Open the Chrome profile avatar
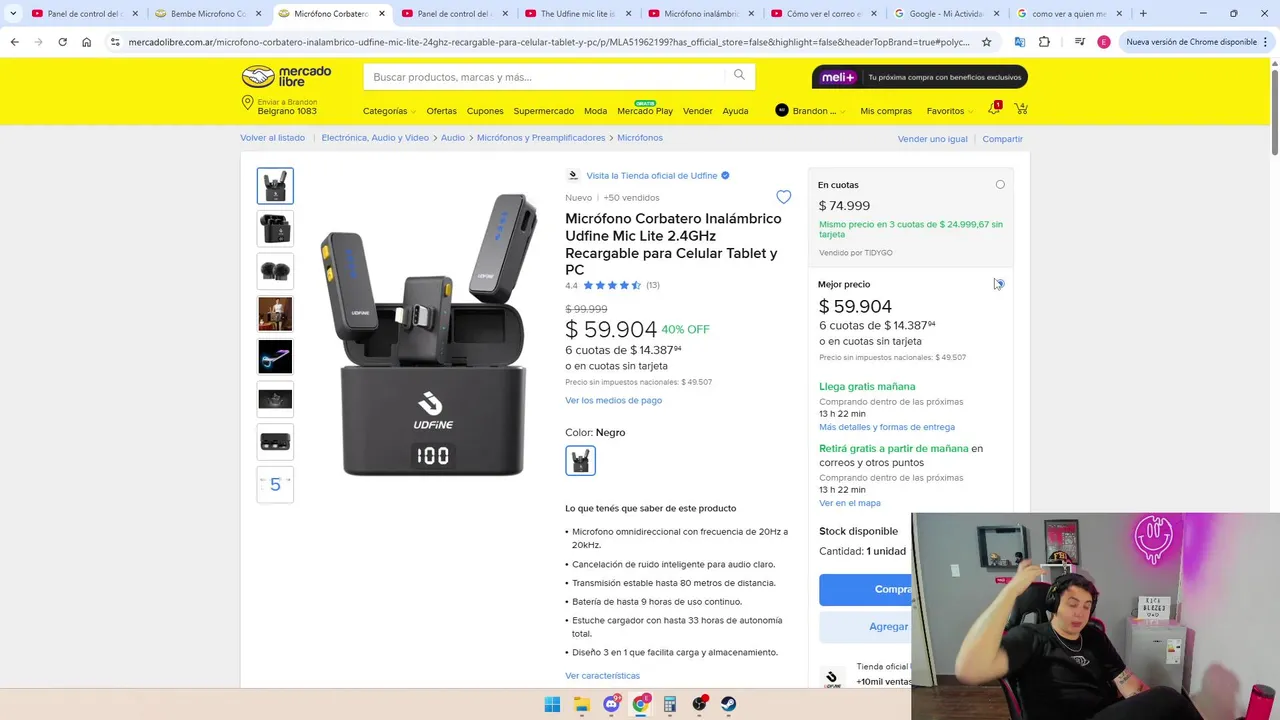Viewport: 1280px width, 720px height. point(1103,42)
